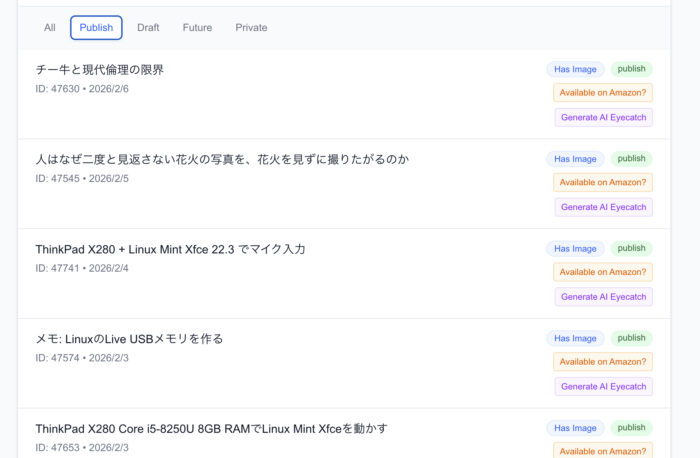Click the Has Image badge on post 47630
Viewport: 700px width, 458px height.
click(575, 70)
